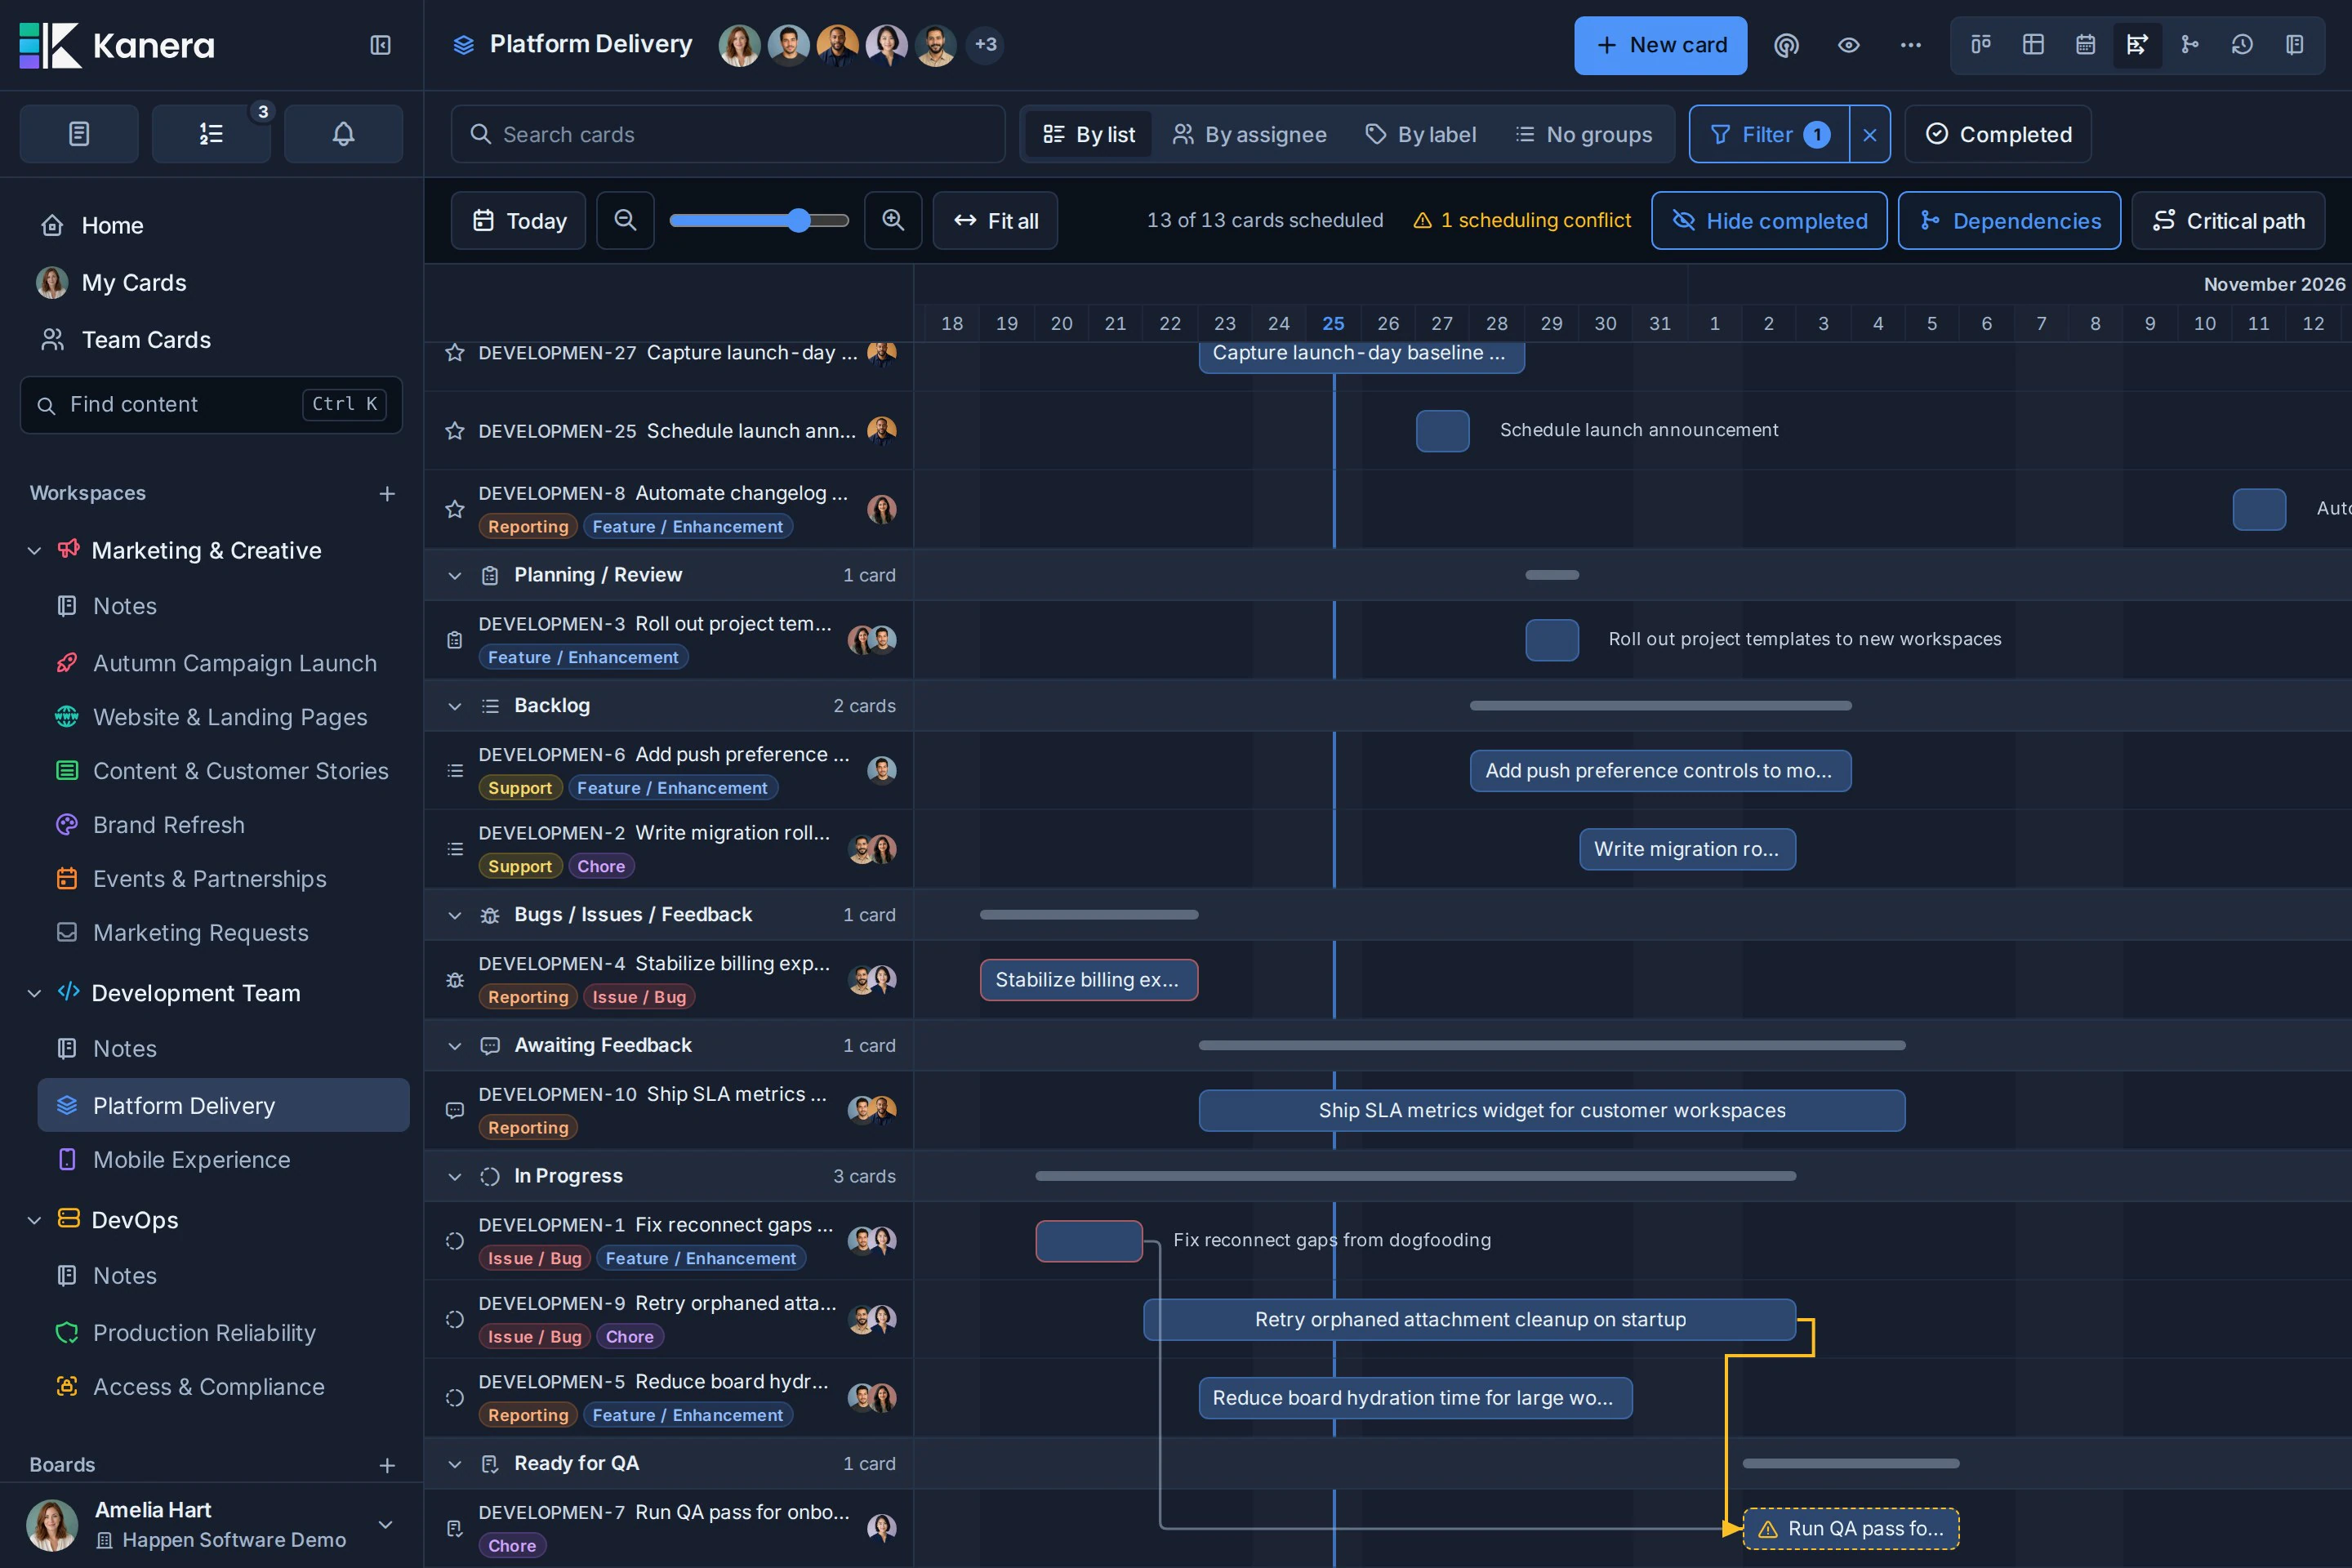The image size is (2352, 1568).
Task: Adjust the timeline zoom slider
Action: pyautogui.click(x=759, y=220)
